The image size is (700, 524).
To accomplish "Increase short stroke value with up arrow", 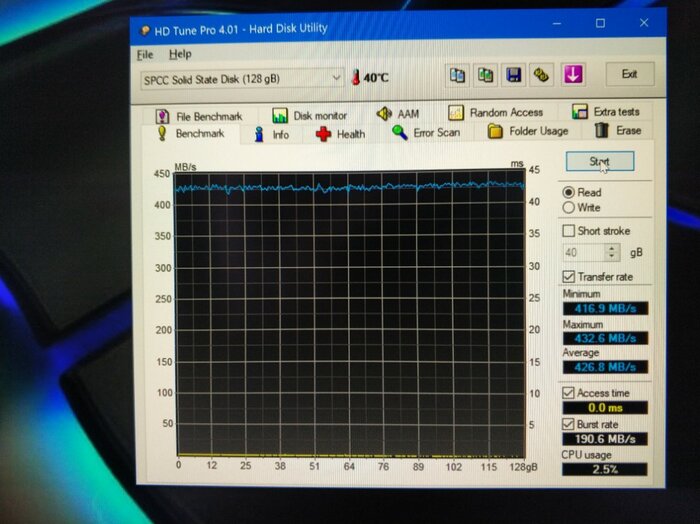I will pos(612,248).
